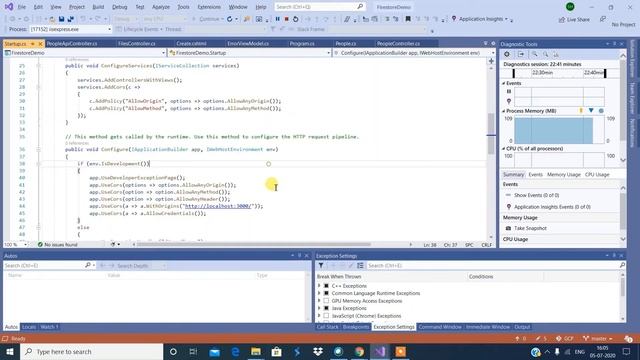640x360 pixels.
Task: Open the Extensions menu
Action: [x=209, y=7]
